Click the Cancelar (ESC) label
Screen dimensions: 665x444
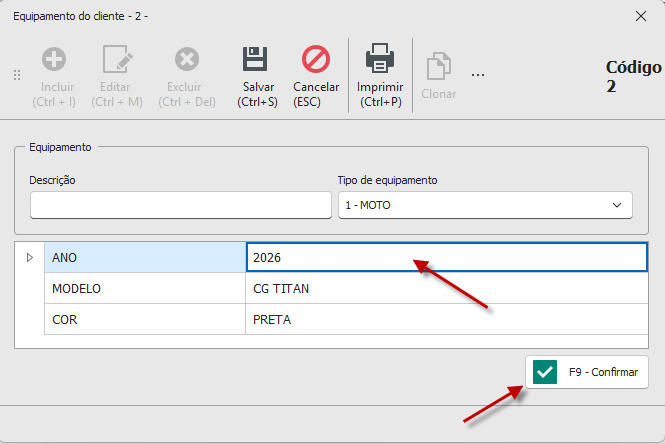click(x=316, y=94)
